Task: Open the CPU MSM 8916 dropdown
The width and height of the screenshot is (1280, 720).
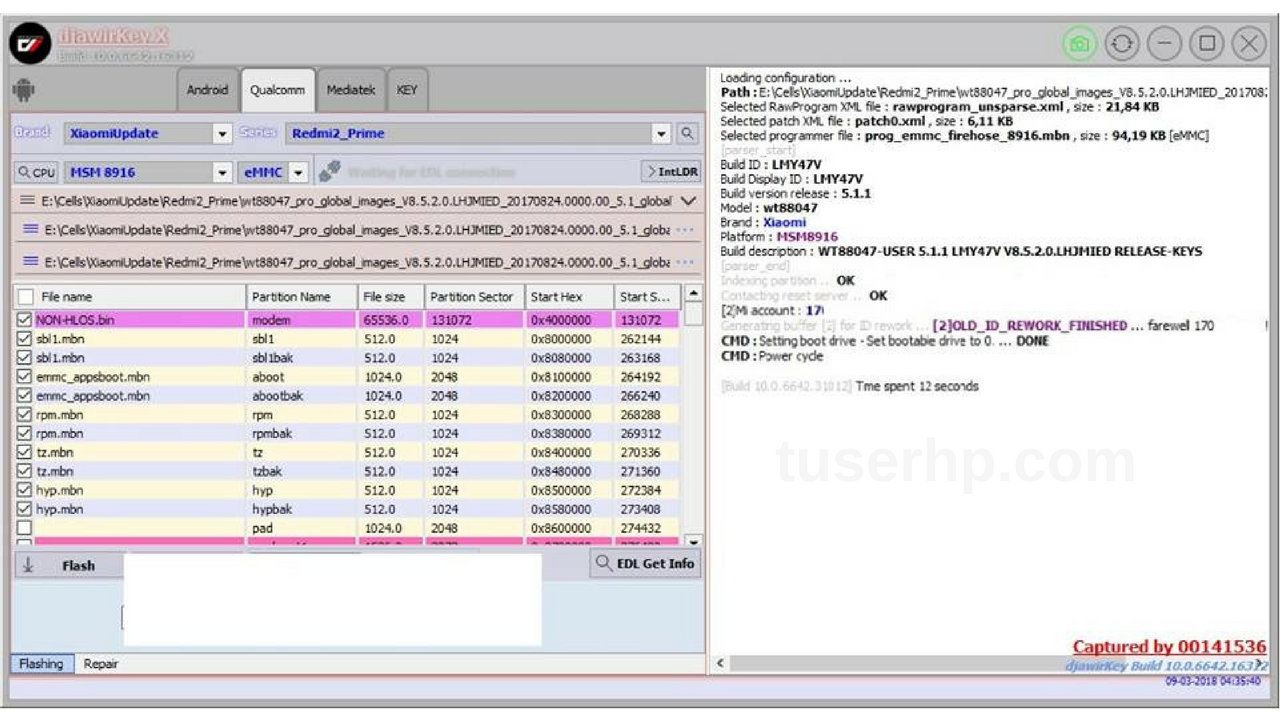Action: click(x=222, y=172)
